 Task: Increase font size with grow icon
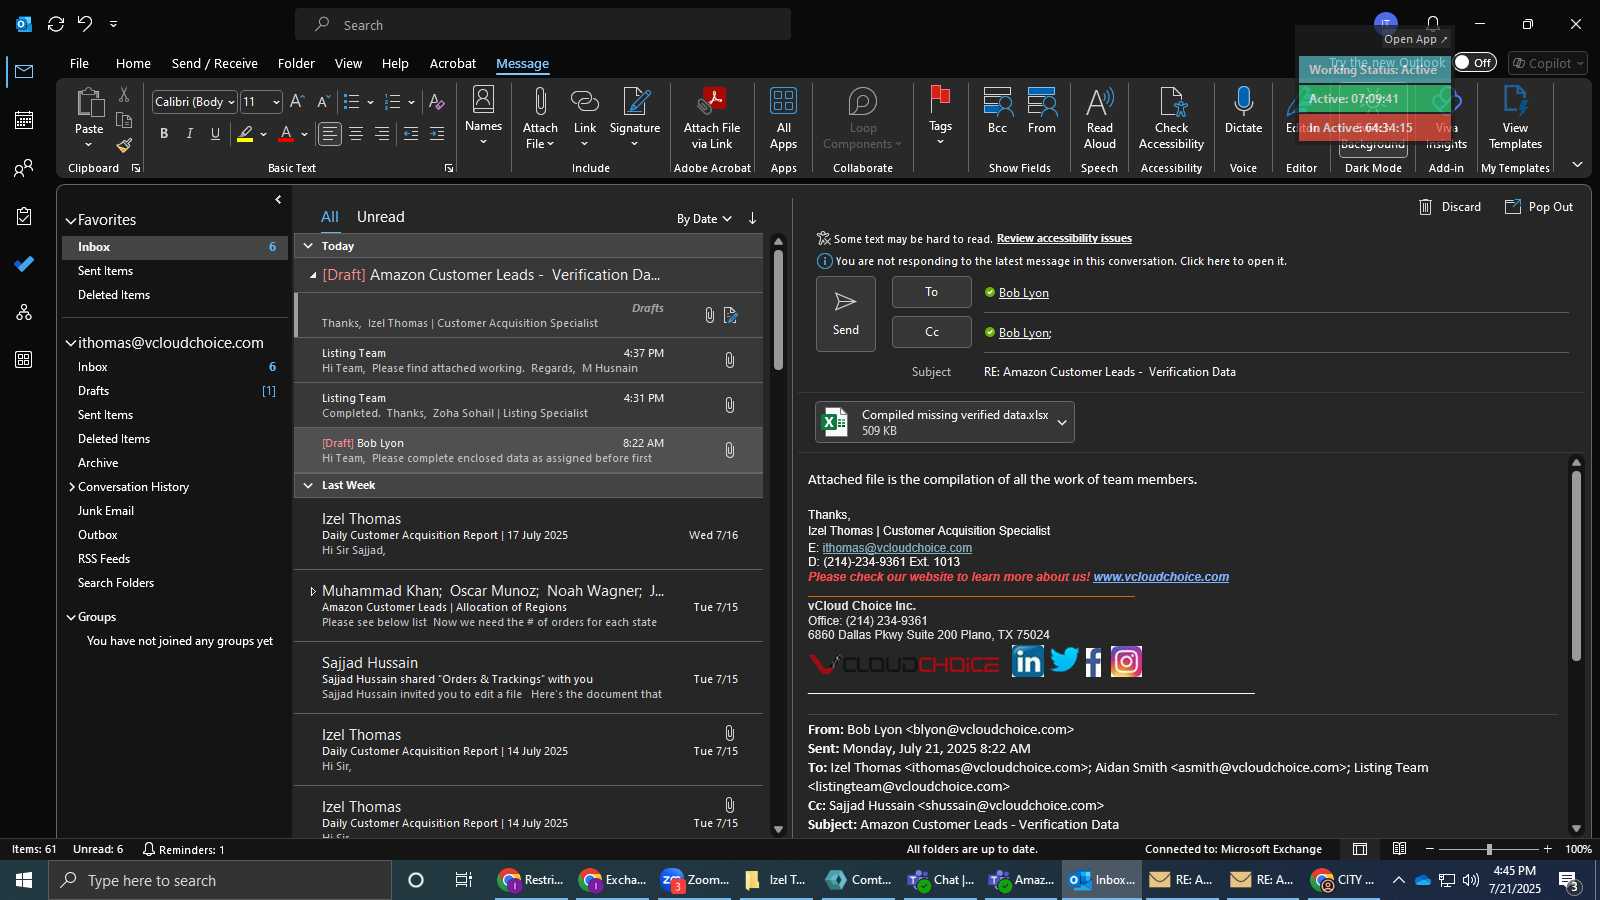(x=297, y=102)
